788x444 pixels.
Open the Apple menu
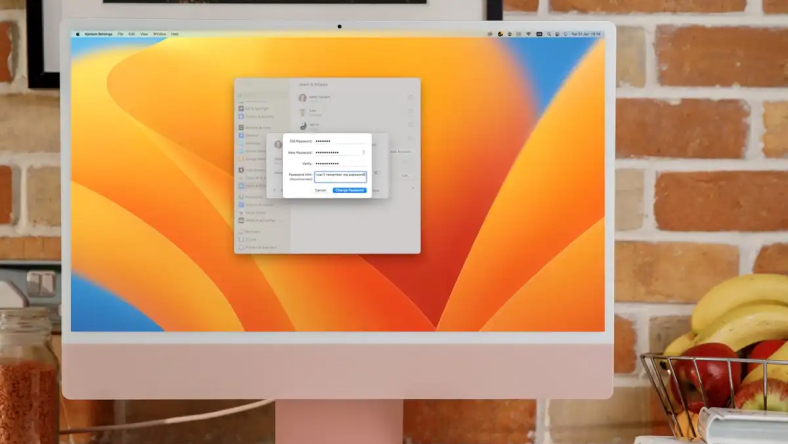(77, 34)
